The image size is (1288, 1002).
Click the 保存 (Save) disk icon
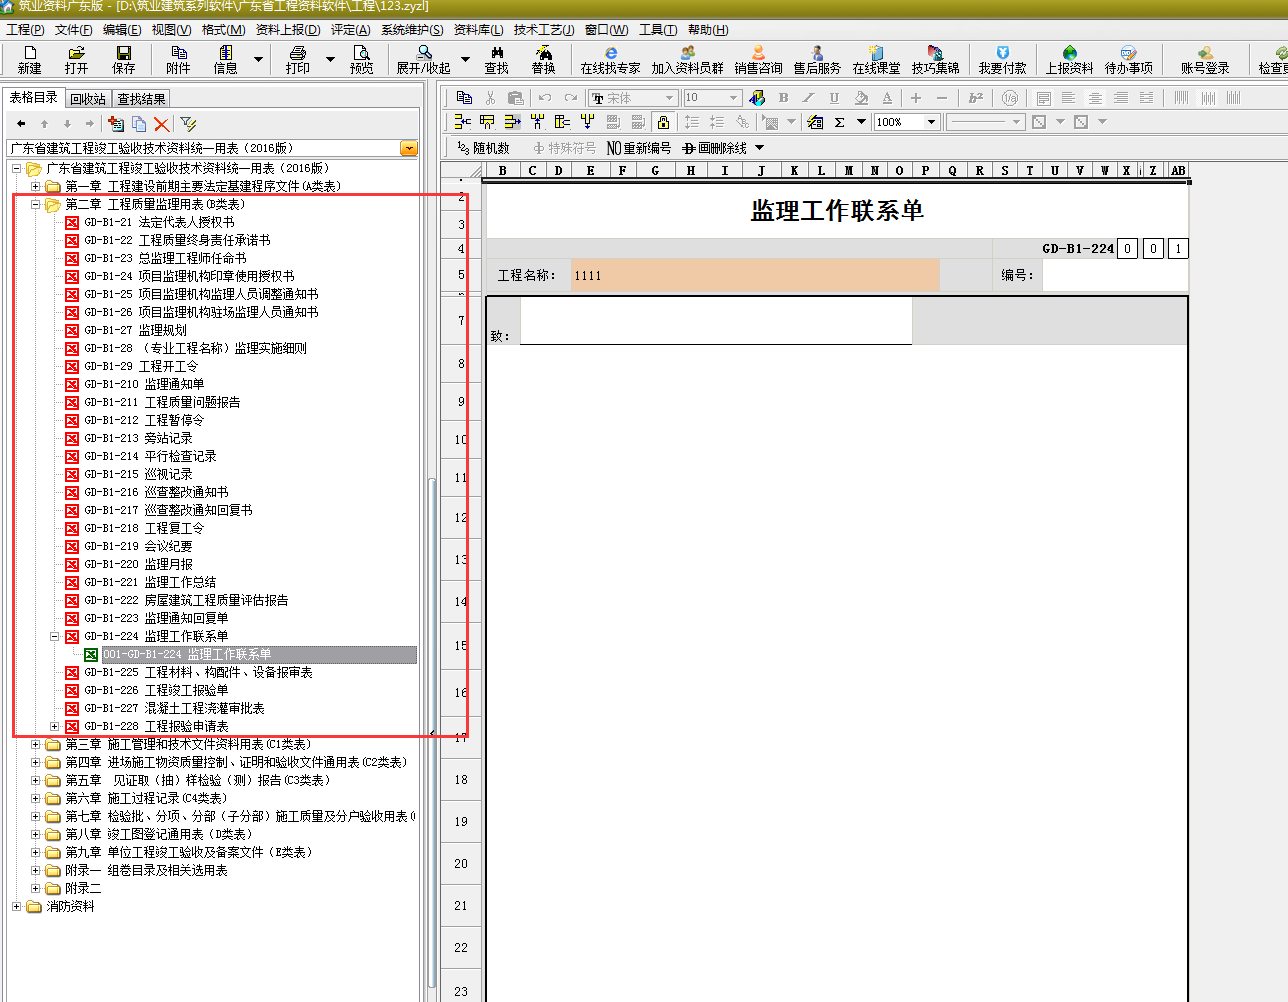coord(124,59)
